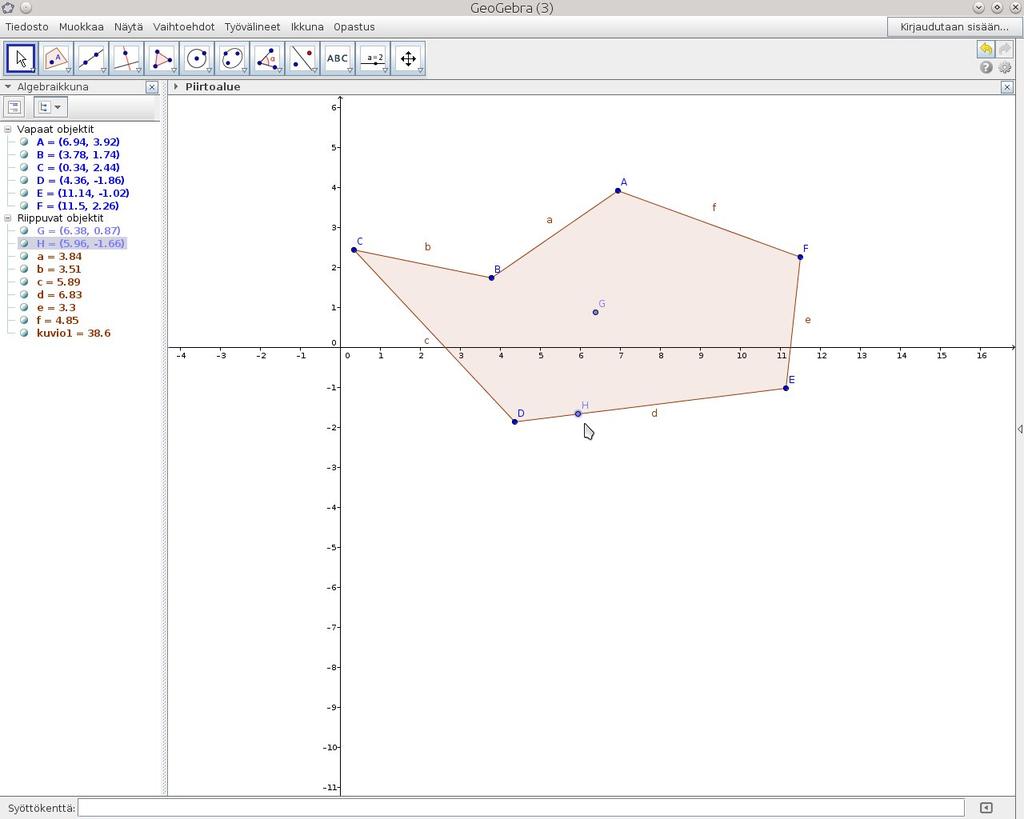Toggle visibility of point H
This screenshot has height=819, width=1024.
point(24,243)
